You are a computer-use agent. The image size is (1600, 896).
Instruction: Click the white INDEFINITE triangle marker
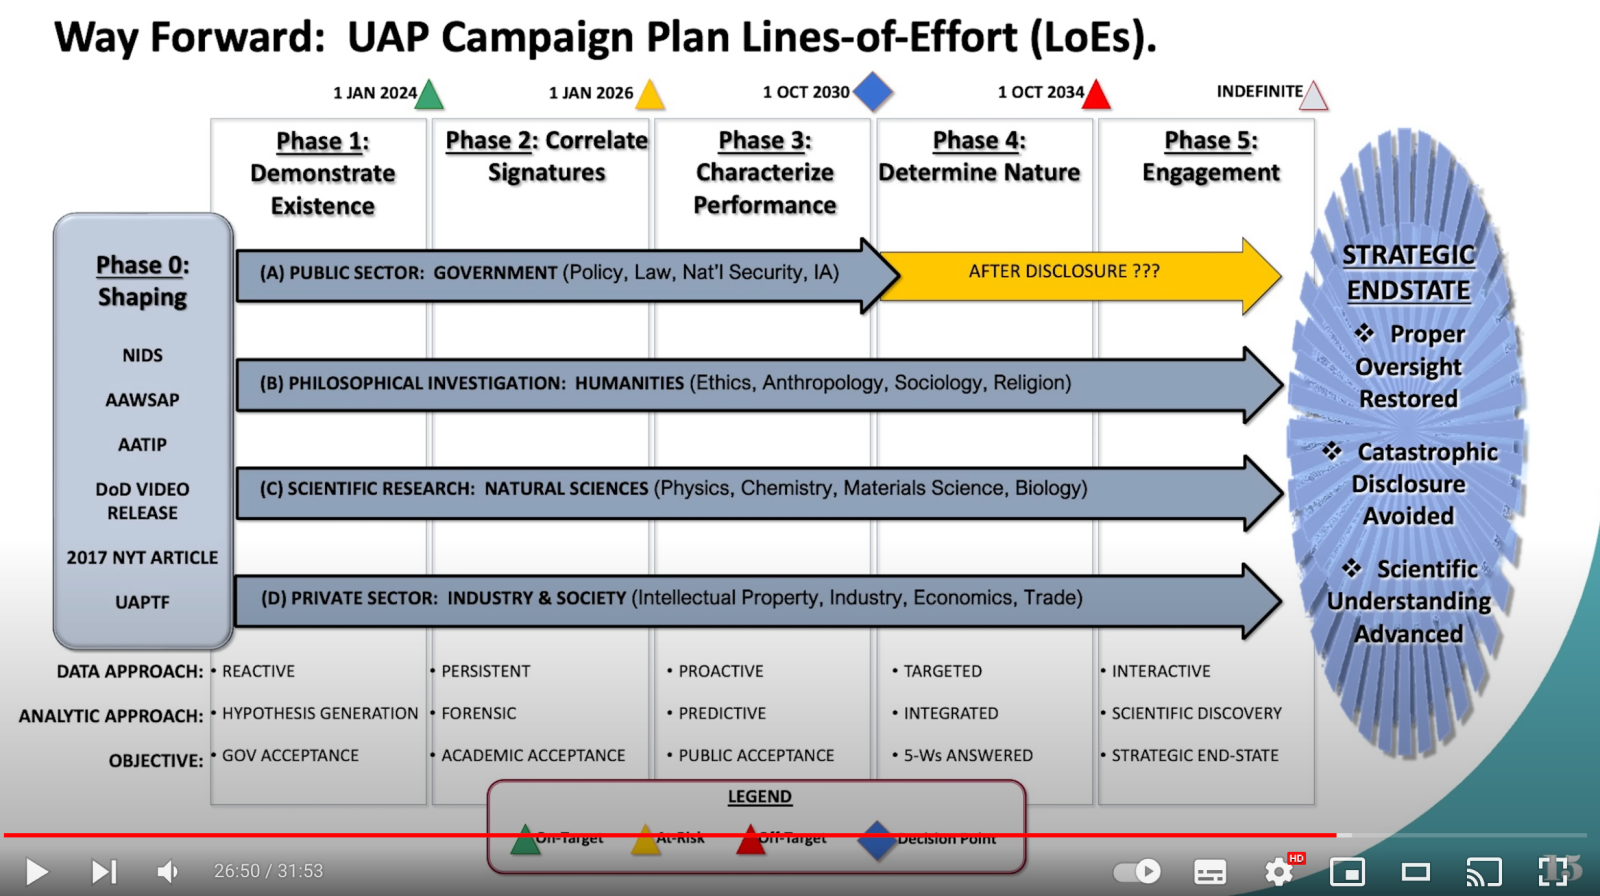pos(1314,97)
